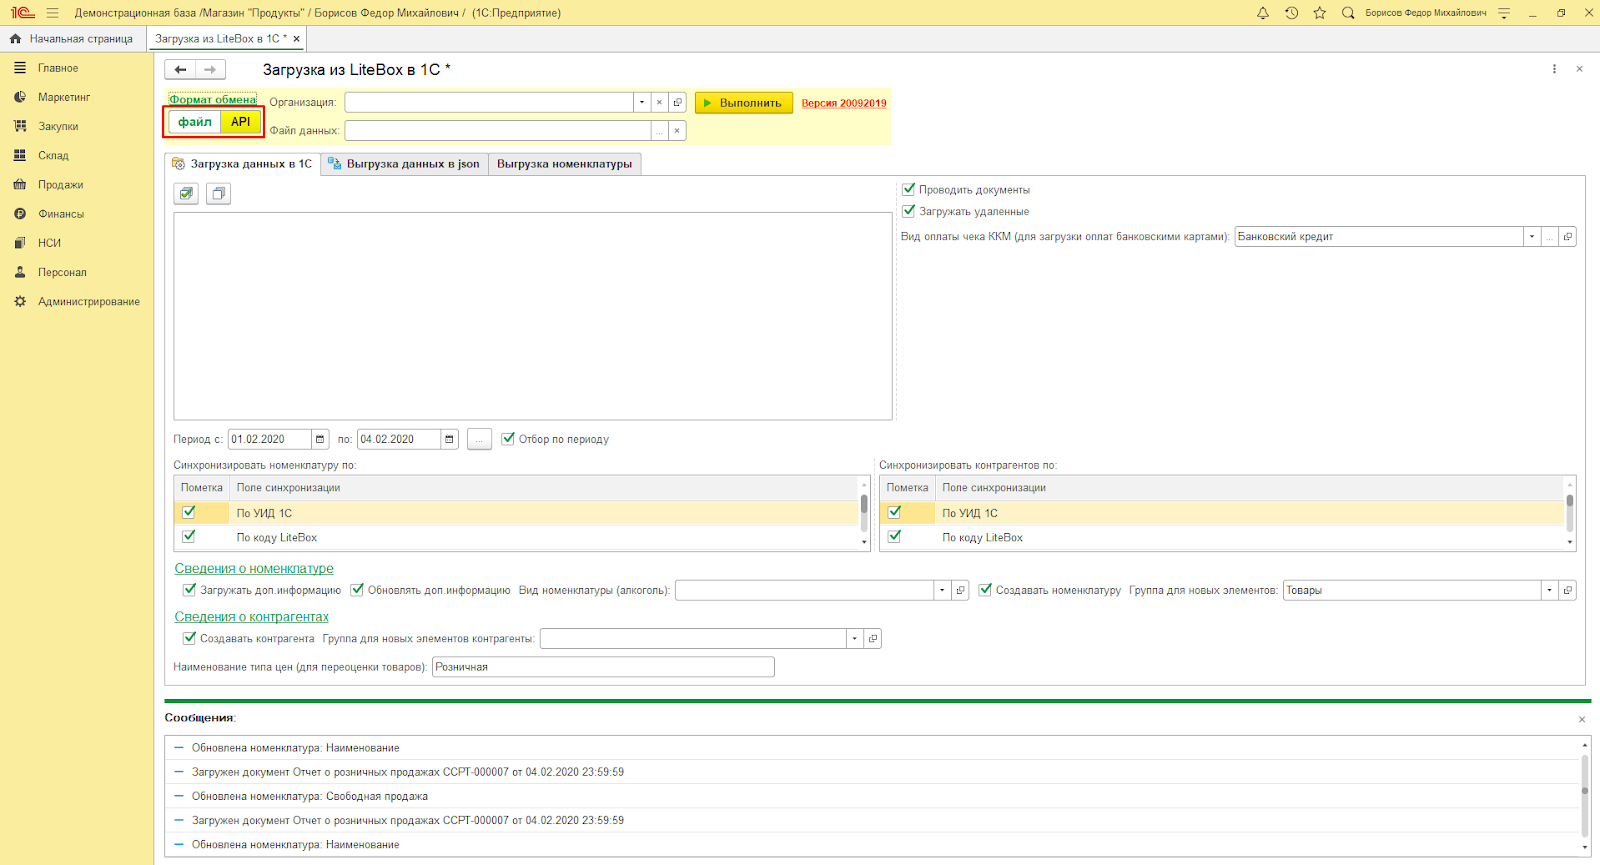Toggle Загружать доп.информацию checkbox

189,590
